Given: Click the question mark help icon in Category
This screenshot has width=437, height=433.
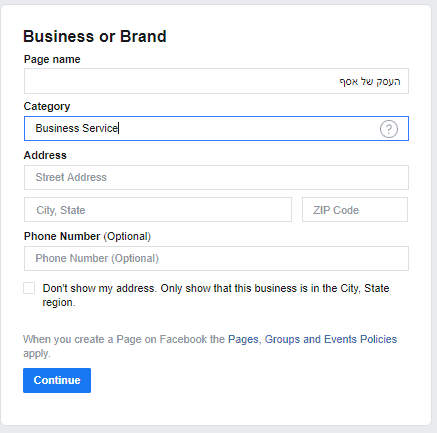Looking at the screenshot, I should 389,129.
